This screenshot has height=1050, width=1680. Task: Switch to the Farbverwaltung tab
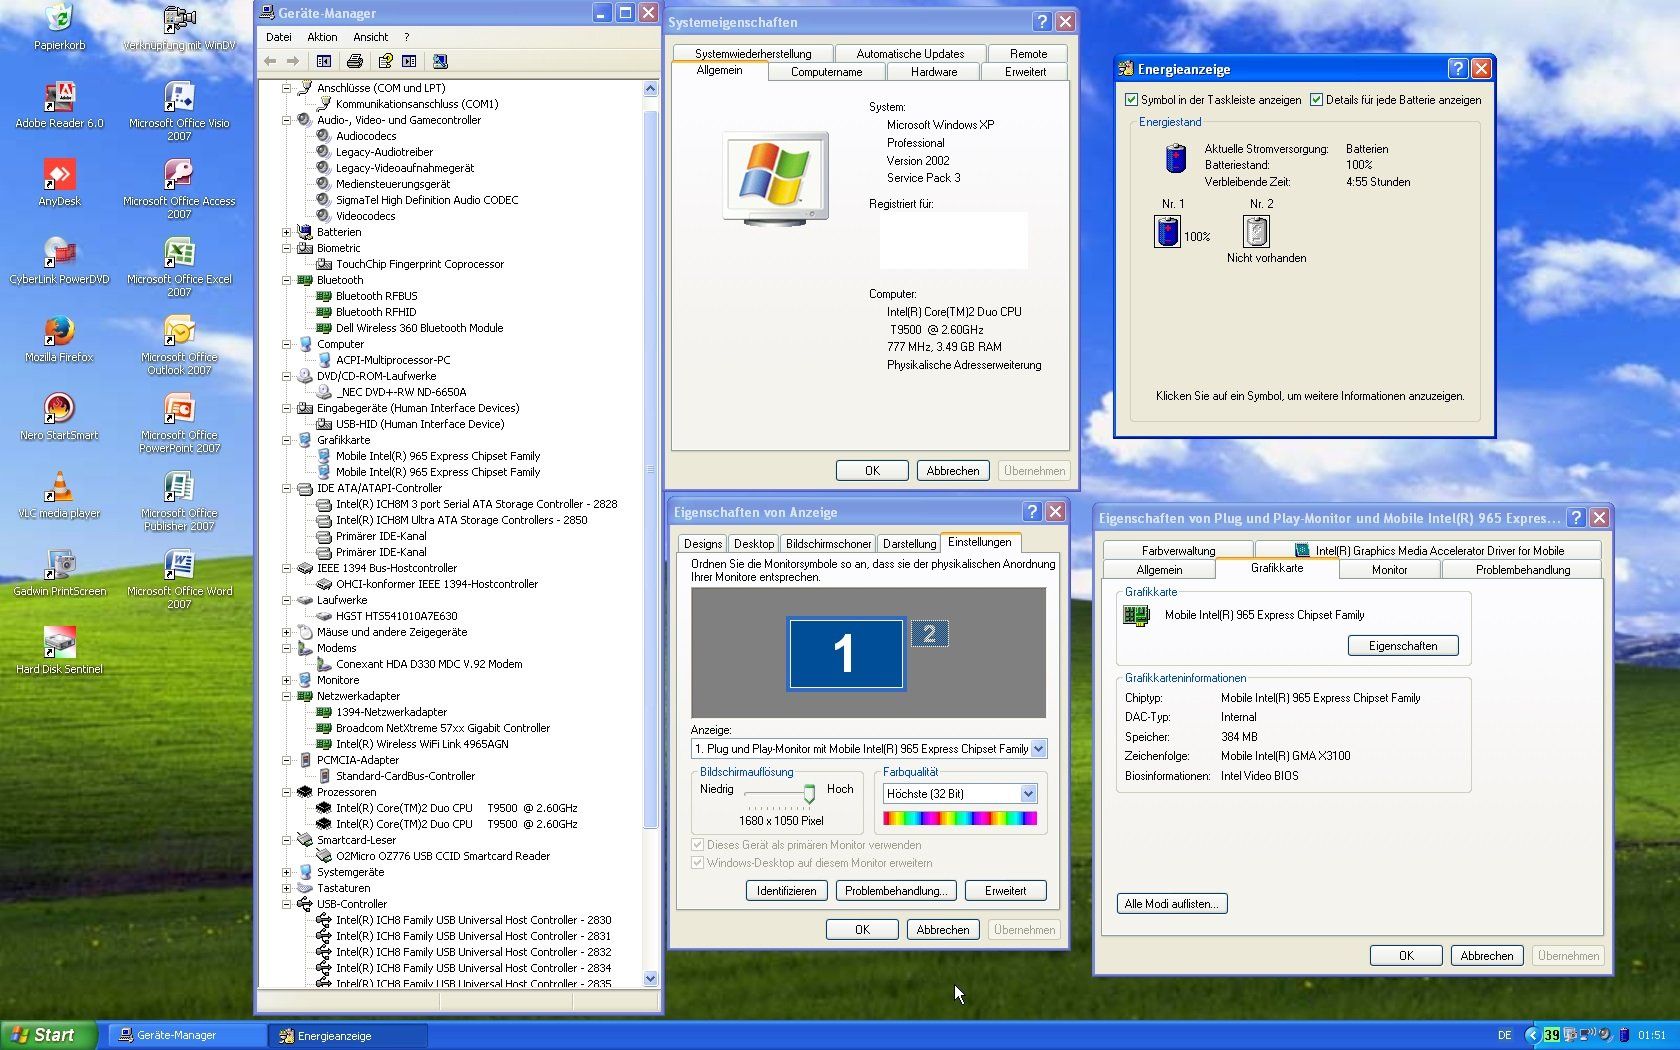pos(1178,551)
